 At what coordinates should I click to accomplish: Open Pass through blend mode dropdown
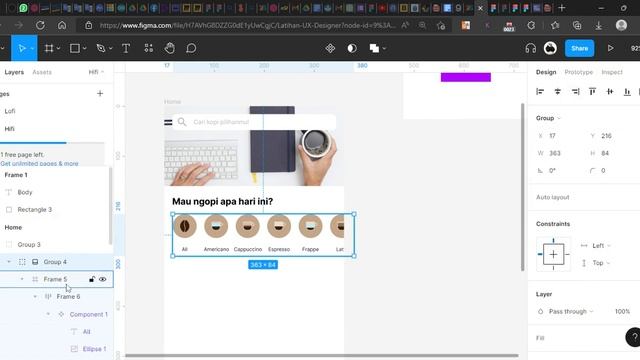tap(571, 311)
